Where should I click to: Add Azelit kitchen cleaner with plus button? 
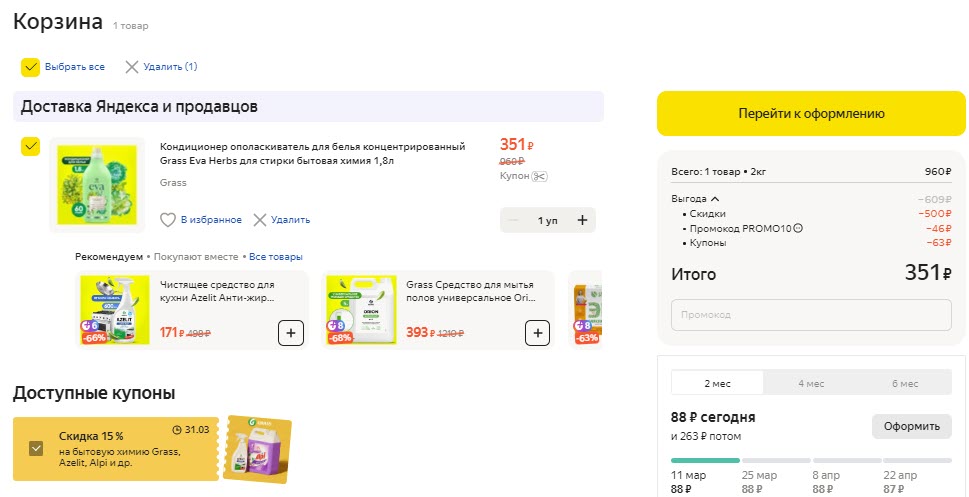click(290, 333)
